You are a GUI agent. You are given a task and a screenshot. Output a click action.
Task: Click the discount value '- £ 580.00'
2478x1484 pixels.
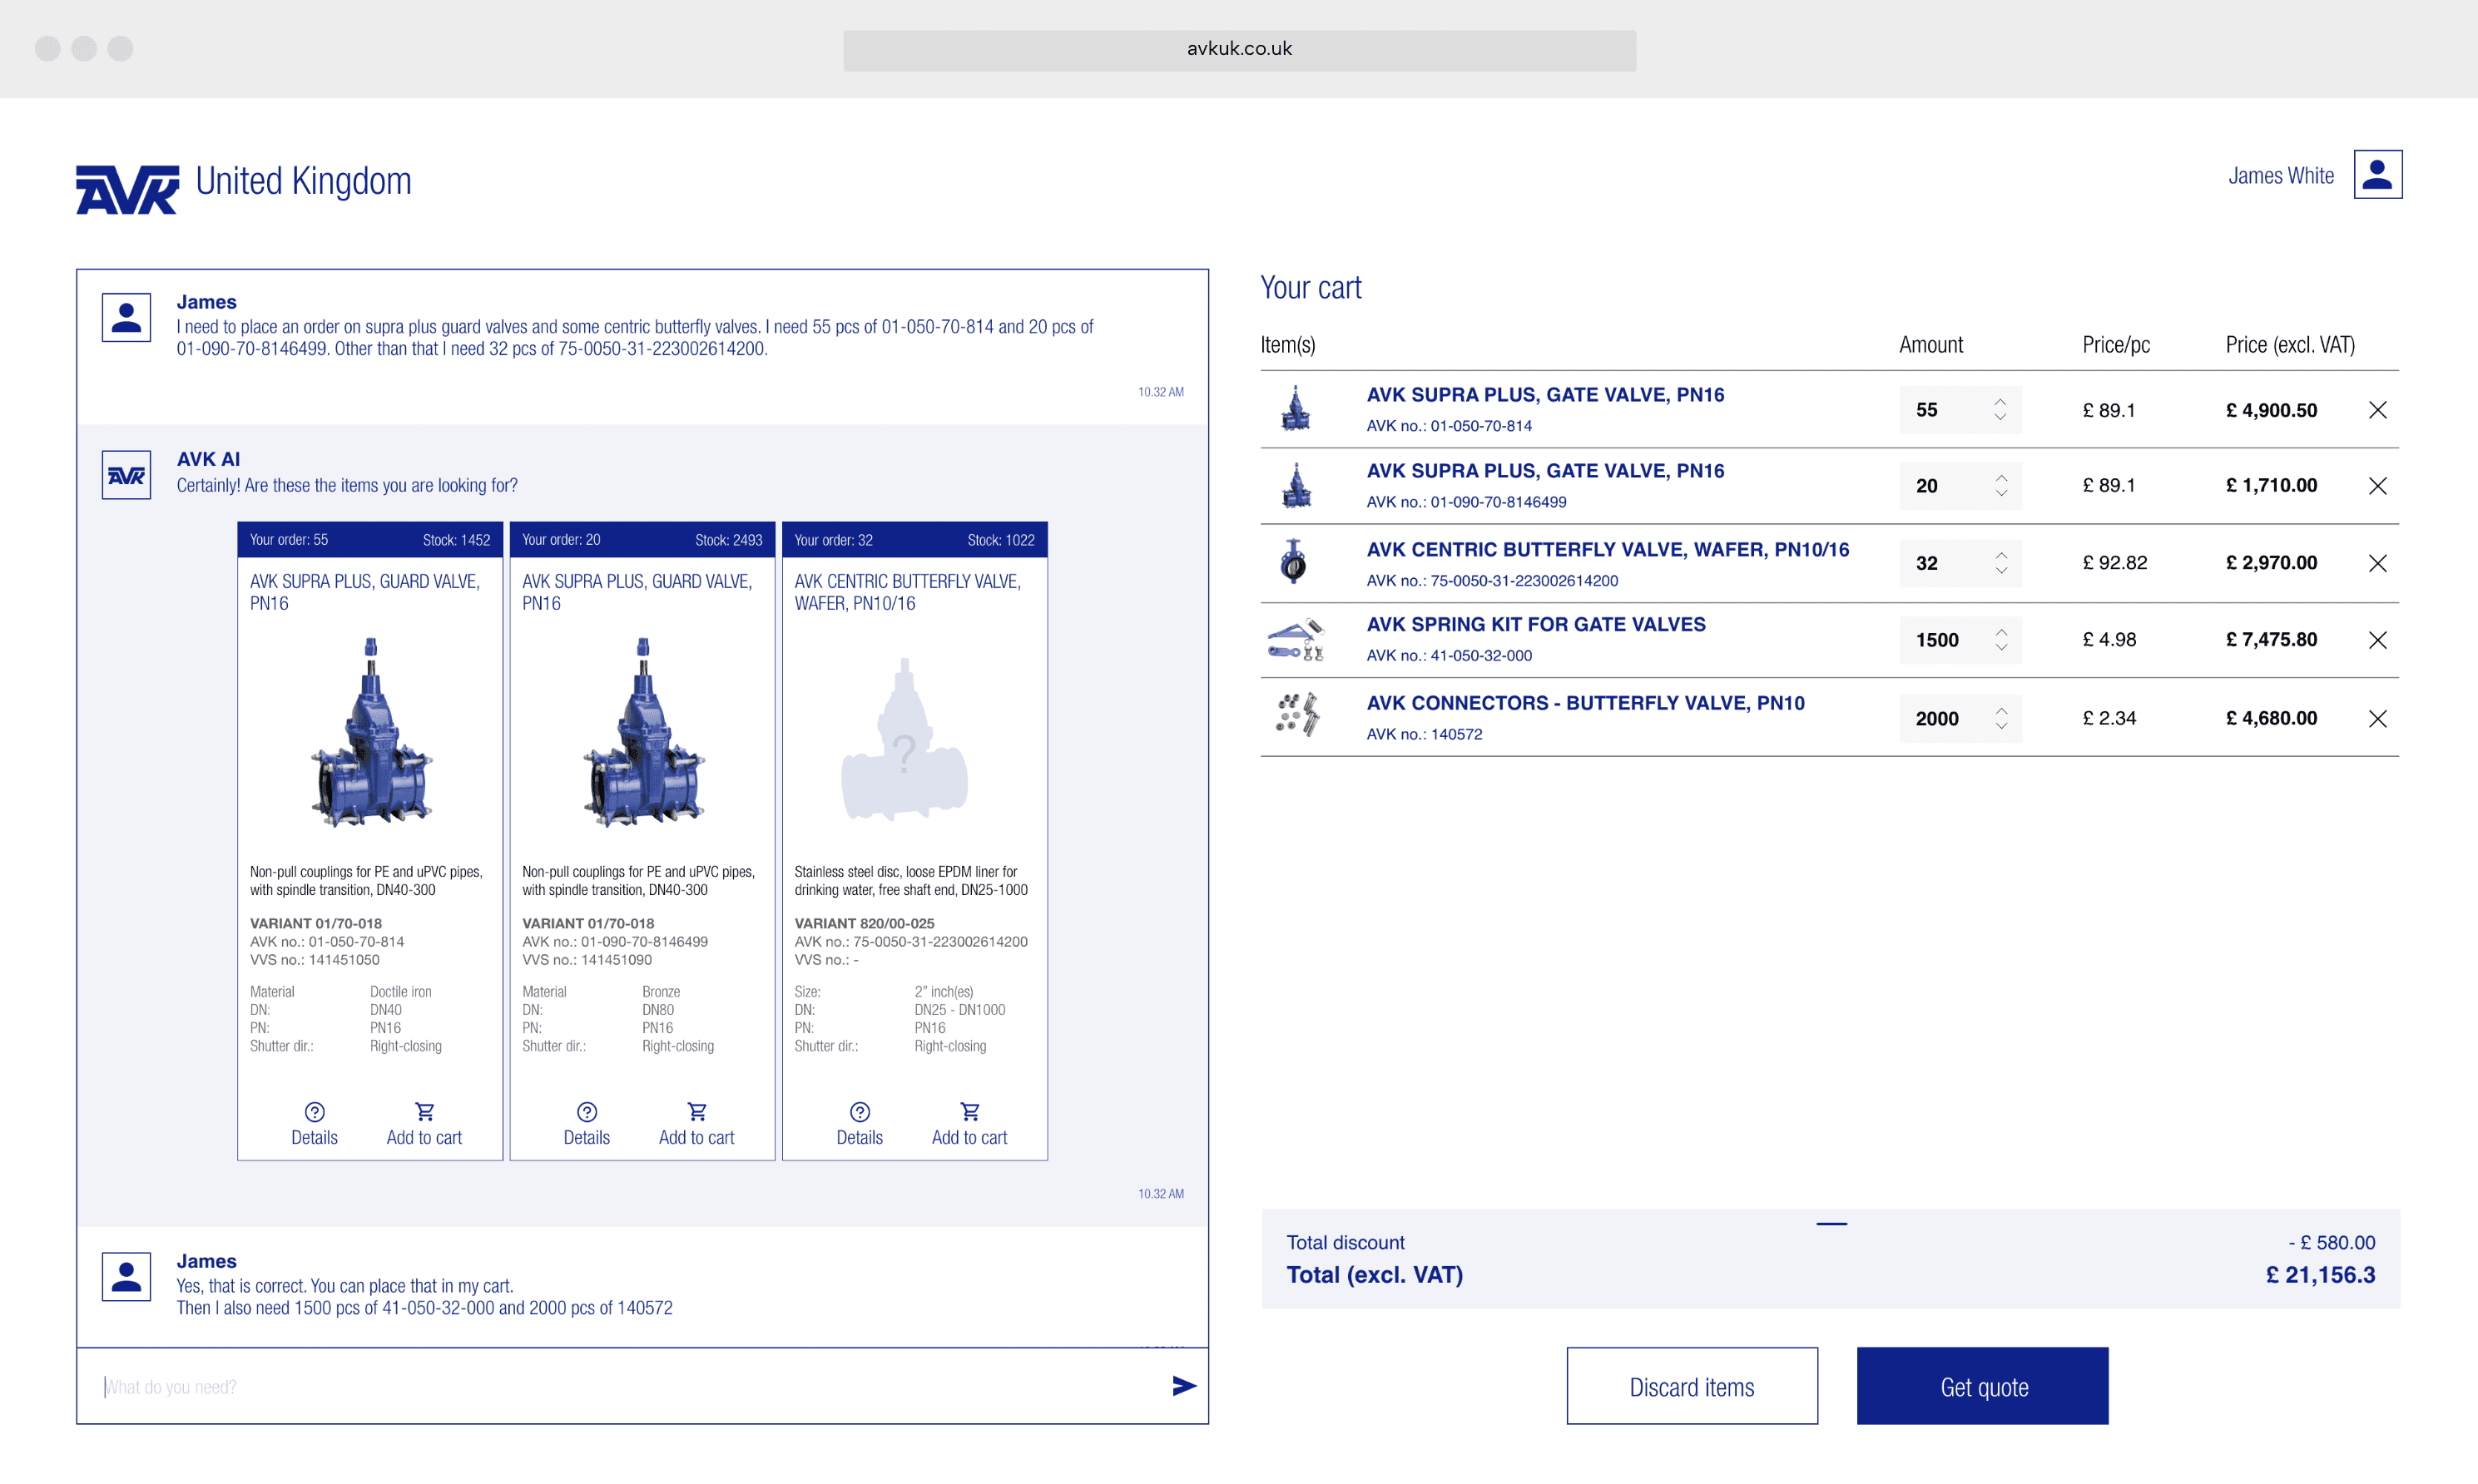coord(2331,1243)
